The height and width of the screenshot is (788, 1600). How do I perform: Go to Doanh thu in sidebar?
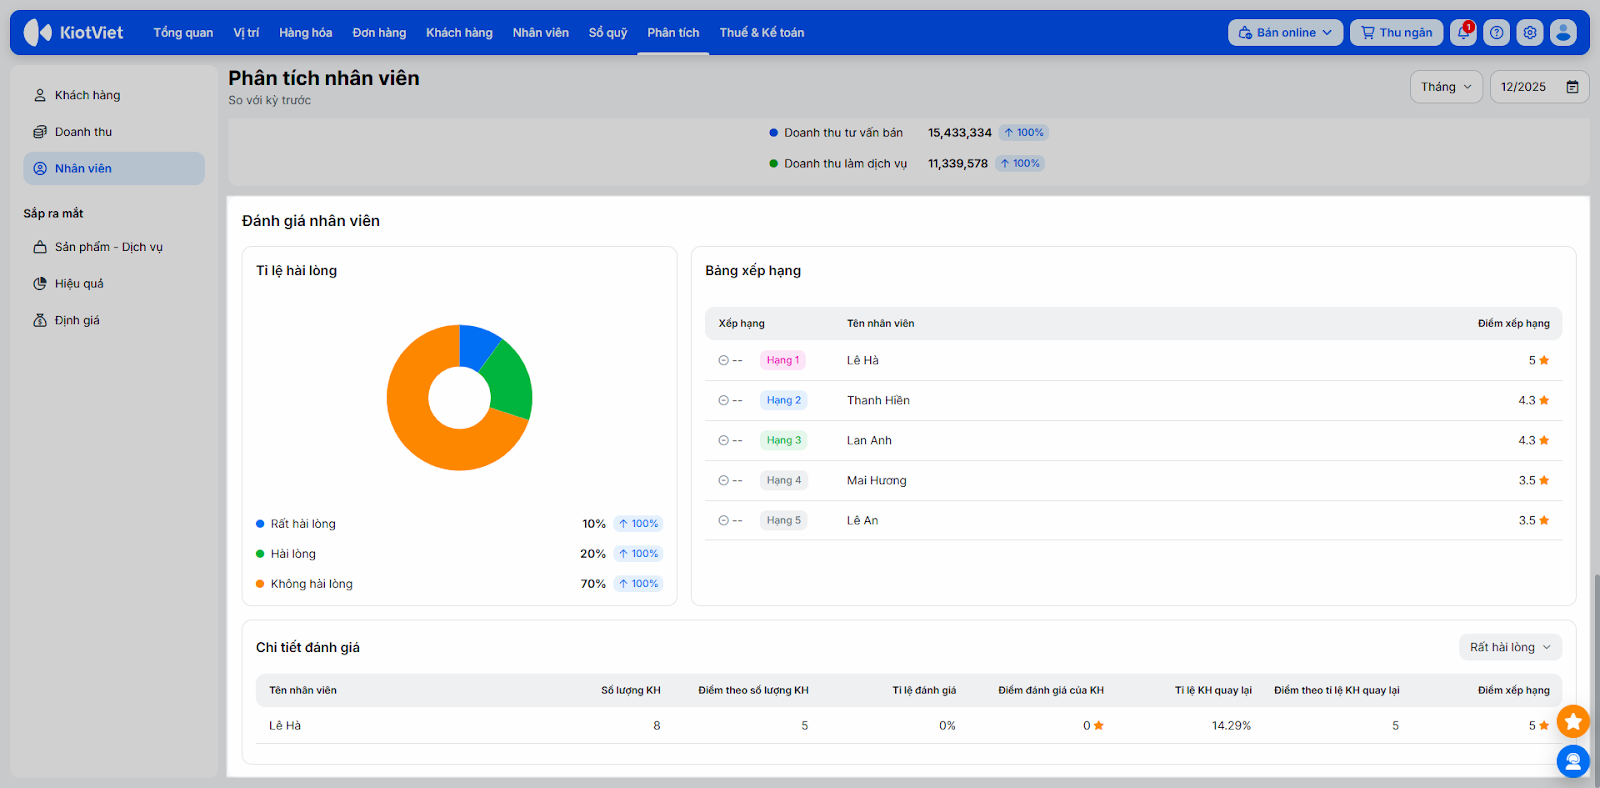coord(83,132)
